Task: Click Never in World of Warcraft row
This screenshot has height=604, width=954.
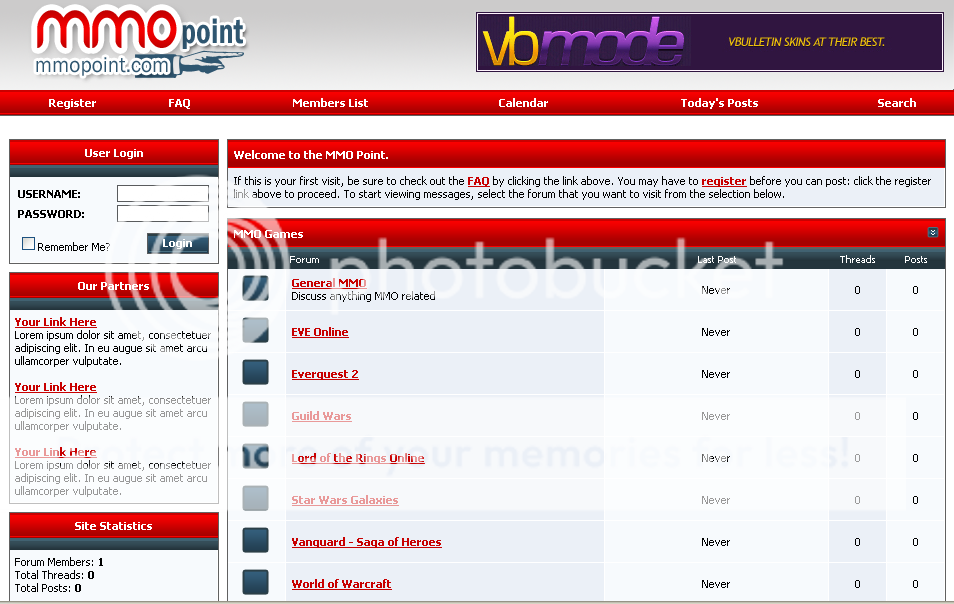Action: (x=716, y=584)
